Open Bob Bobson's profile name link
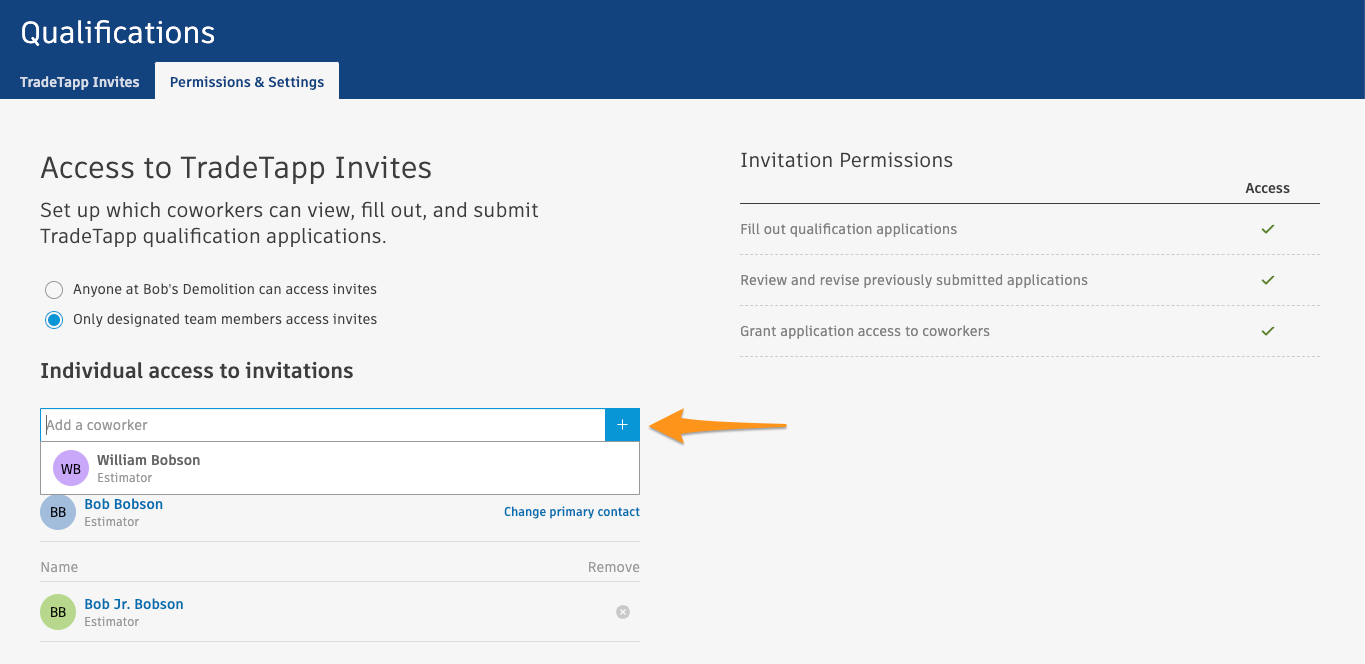The width and height of the screenshot is (1365, 664). pyautogui.click(x=124, y=504)
